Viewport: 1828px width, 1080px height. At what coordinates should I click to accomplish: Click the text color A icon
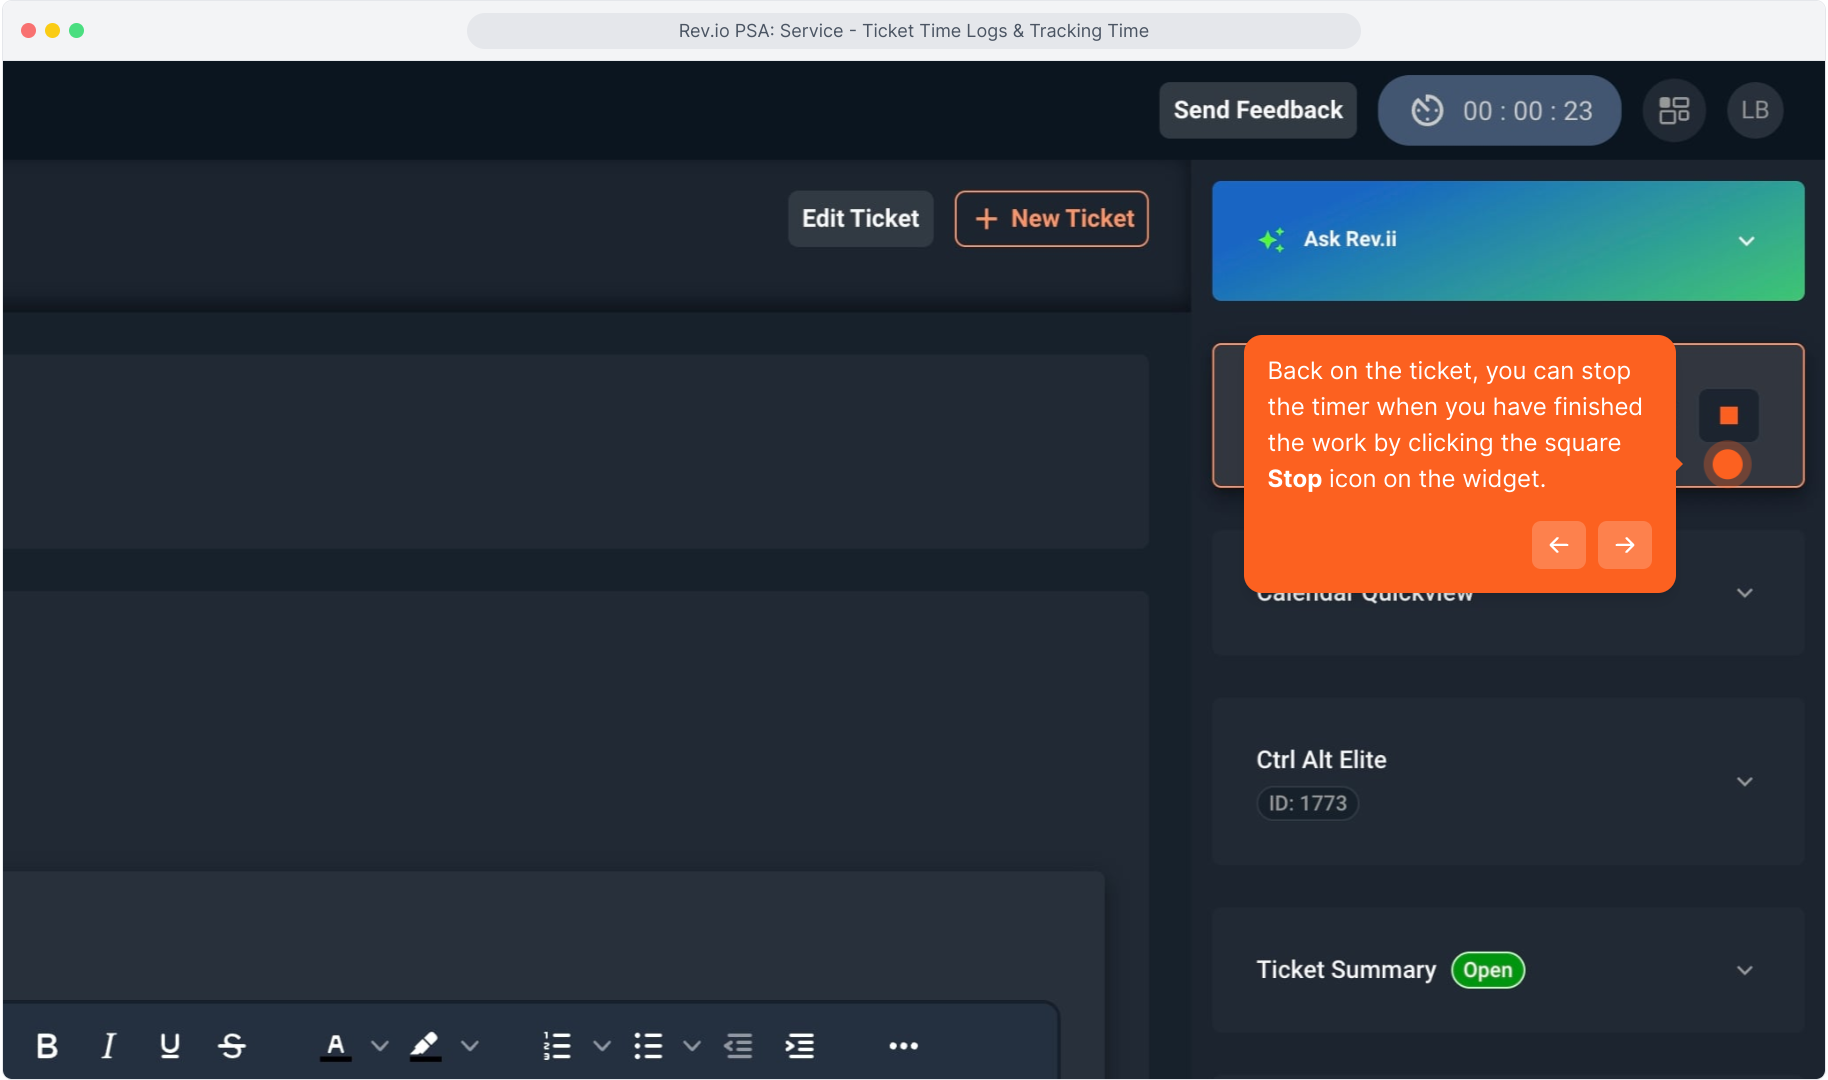point(336,1046)
